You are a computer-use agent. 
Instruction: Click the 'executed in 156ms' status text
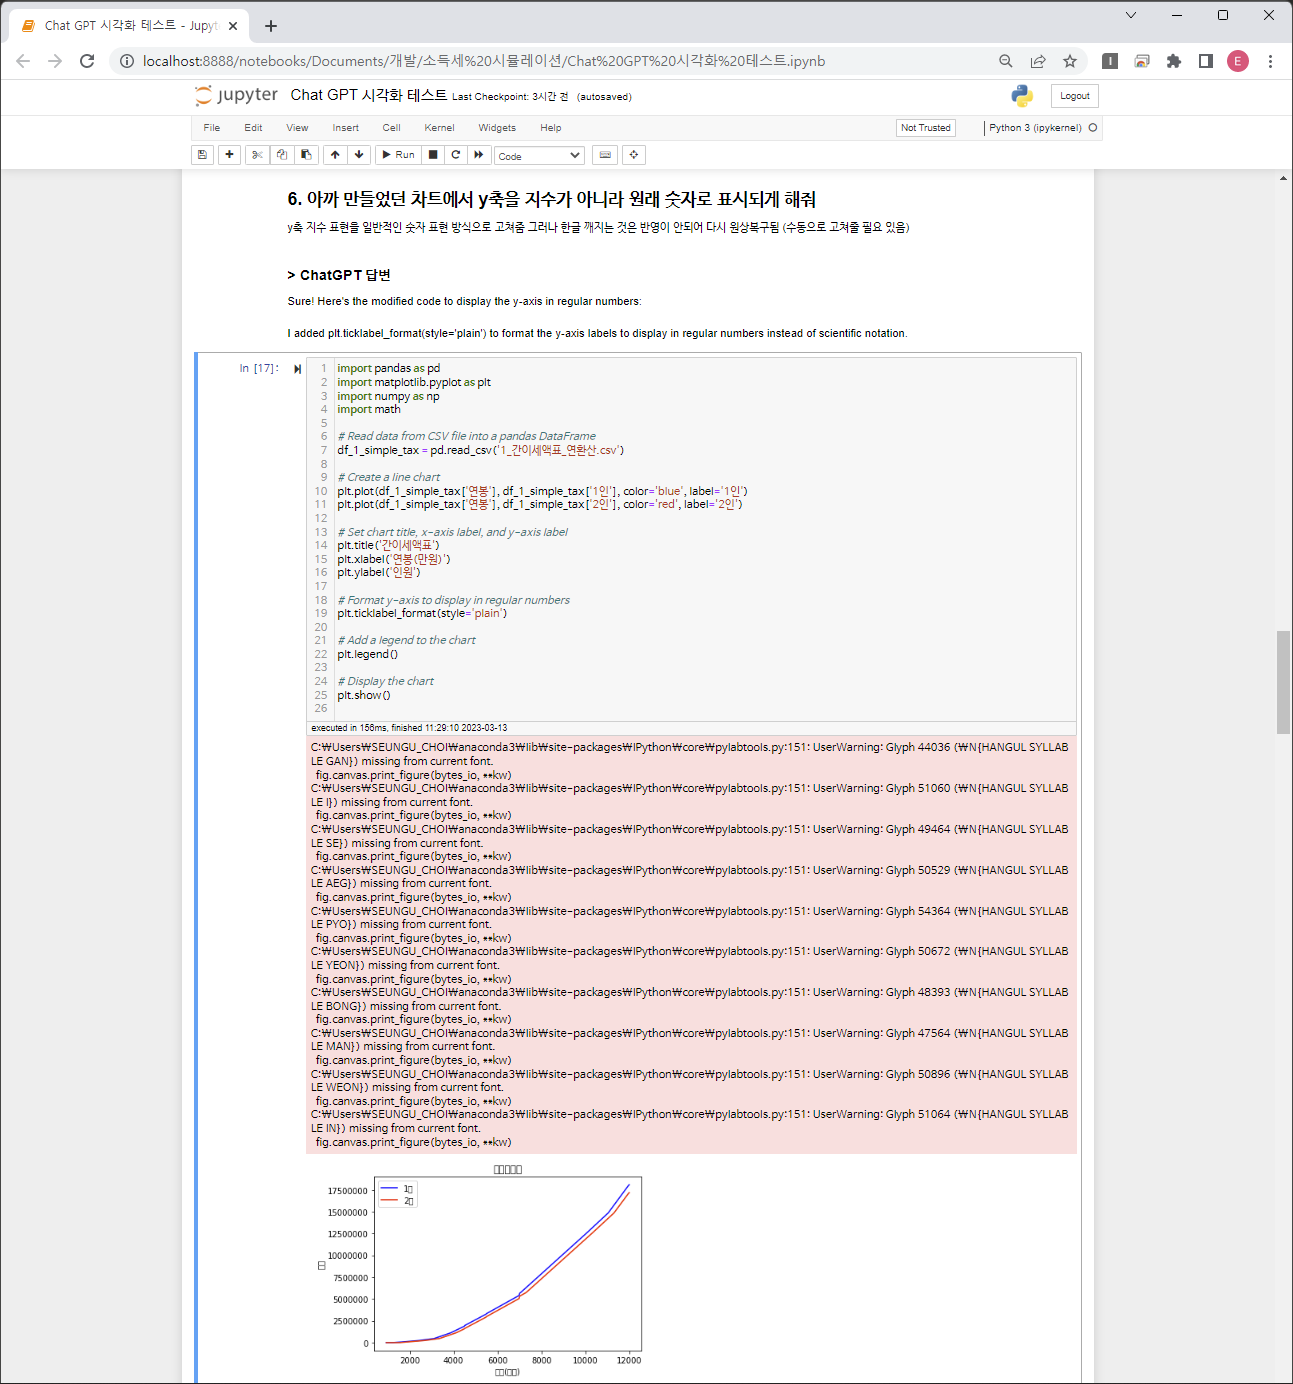[409, 728]
